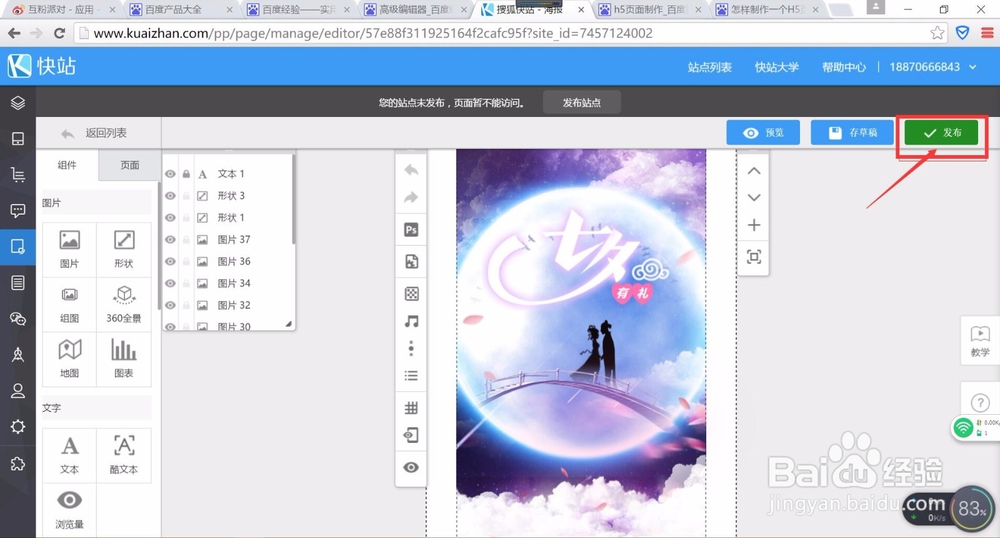Toggle visibility of layer 文本 1
Viewport: 1000px width, 538px height.
pyautogui.click(x=170, y=174)
